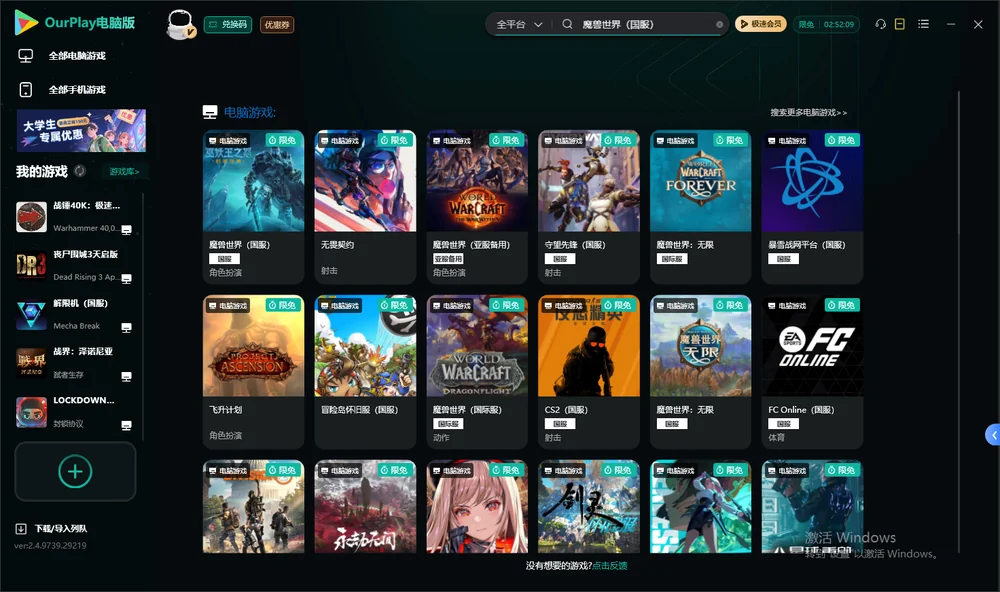The width and height of the screenshot is (1000, 592).
Task: Click the OurPlay logo icon
Action: [x=26, y=22]
